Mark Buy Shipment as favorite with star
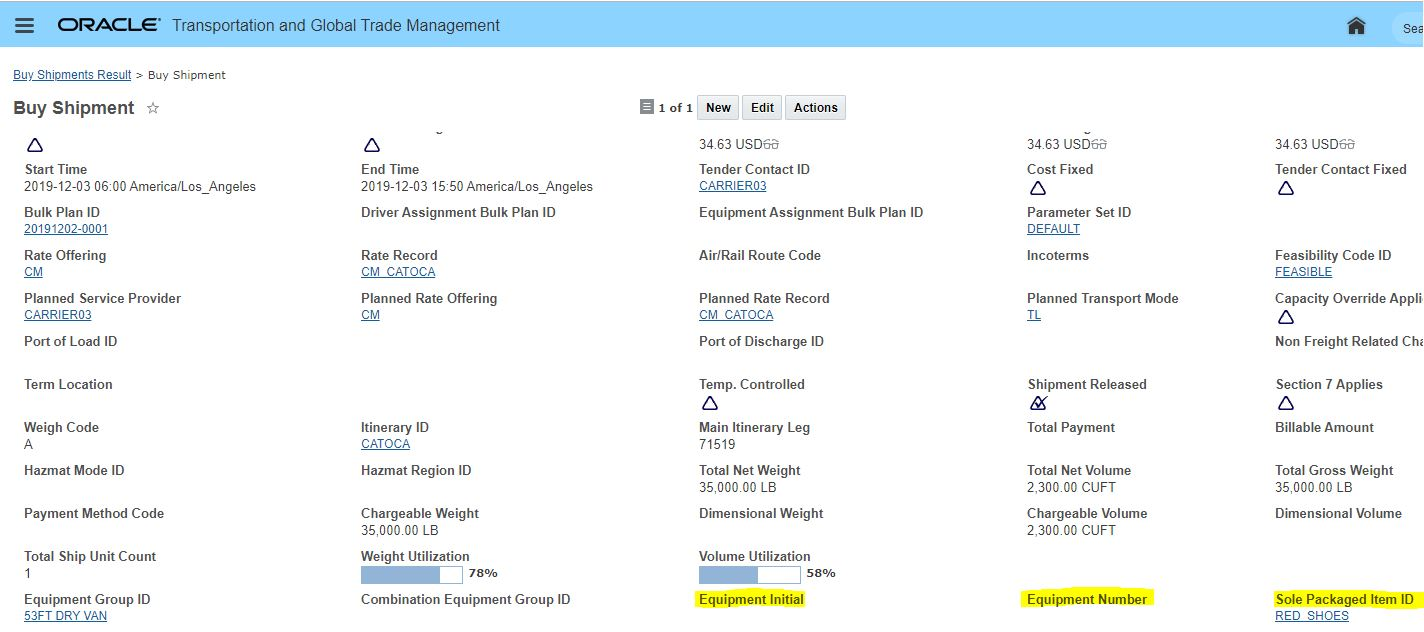 [153, 108]
